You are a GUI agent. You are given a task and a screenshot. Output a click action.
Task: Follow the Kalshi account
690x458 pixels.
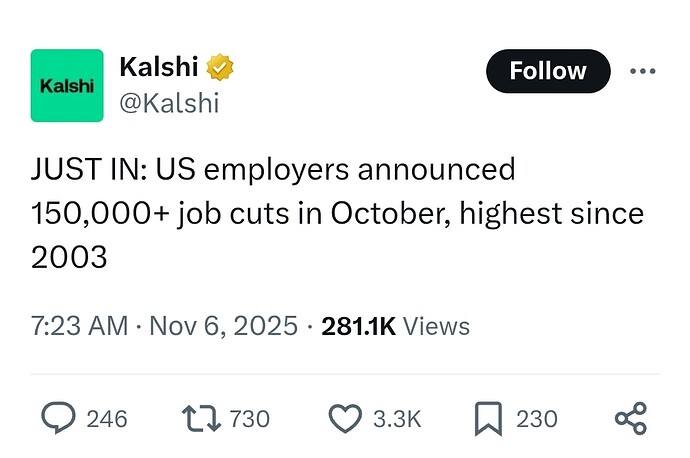(547, 71)
